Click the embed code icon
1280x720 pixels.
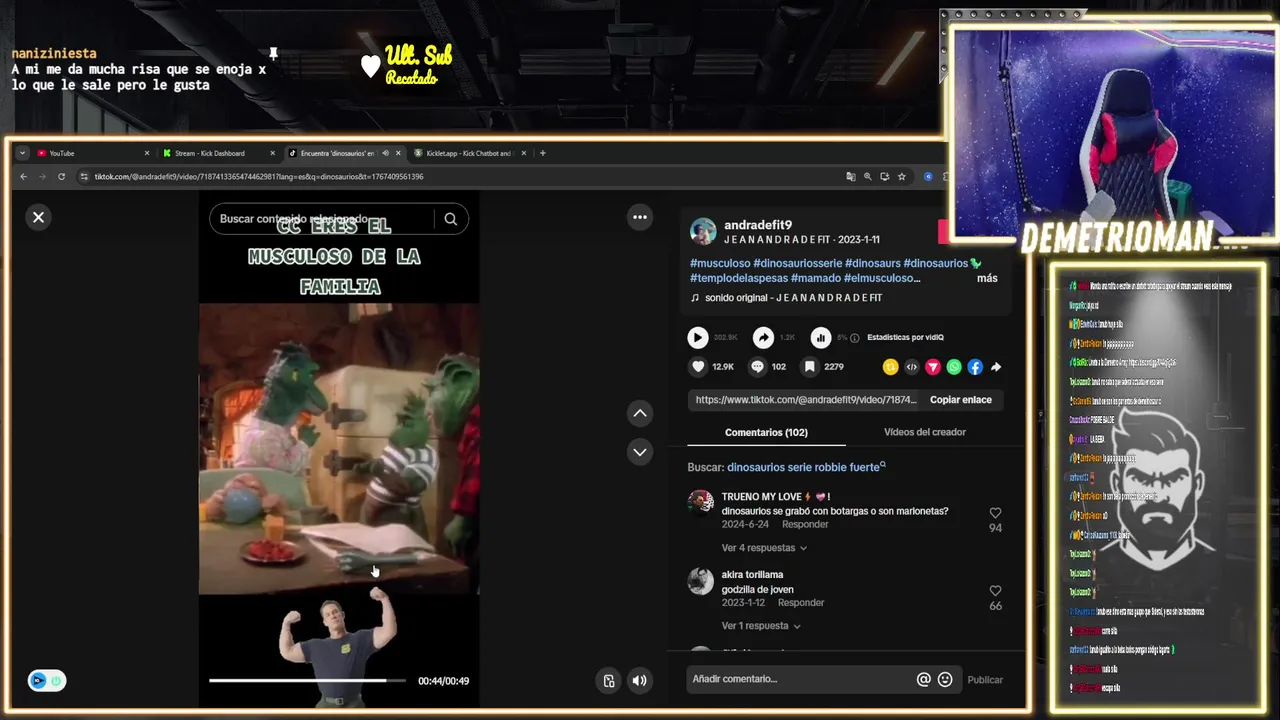click(911, 367)
